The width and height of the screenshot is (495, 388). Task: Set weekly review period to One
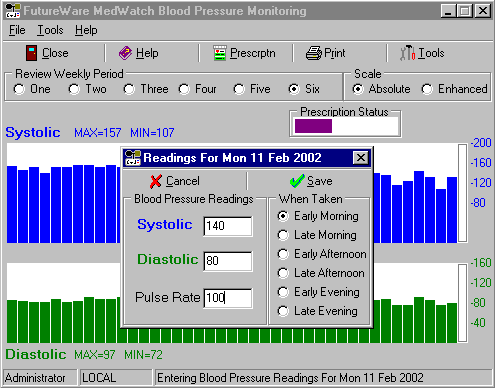pos(19,89)
